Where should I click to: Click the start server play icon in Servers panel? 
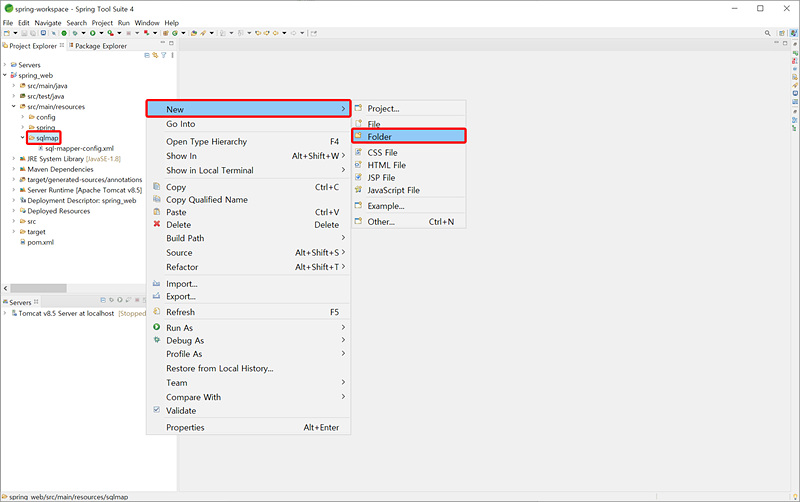coord(119,300)
